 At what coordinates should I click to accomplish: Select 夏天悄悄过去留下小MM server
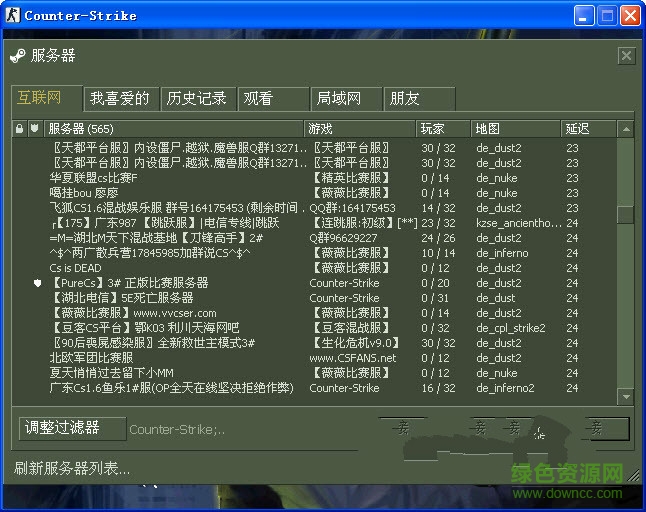tap(315, 373)
